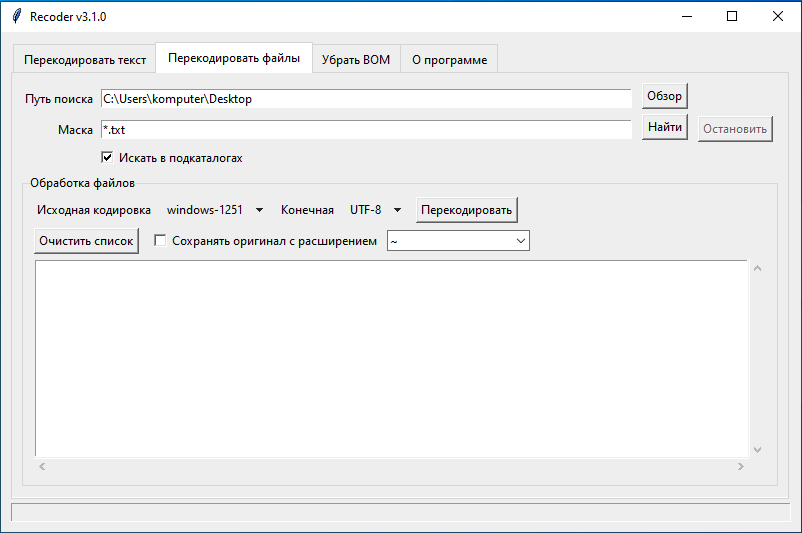This screenshot has width=802, height=533.
Task: Enable Сохранять оригинал с расширением checkbox
Action: tap(160, 241)
